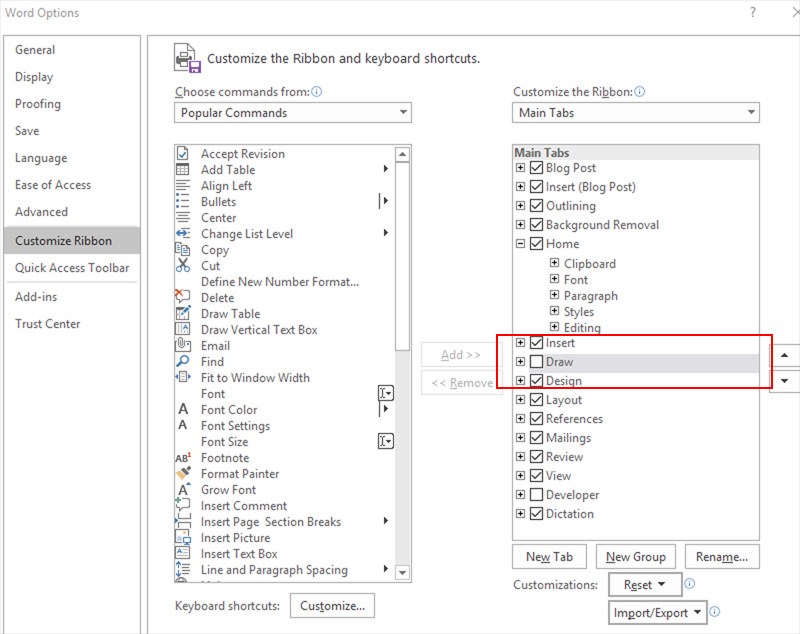Image resolution: width=800 pixels, height=634 pixels.
Task: Go to the Advanced options category
Action: (42, 212)
